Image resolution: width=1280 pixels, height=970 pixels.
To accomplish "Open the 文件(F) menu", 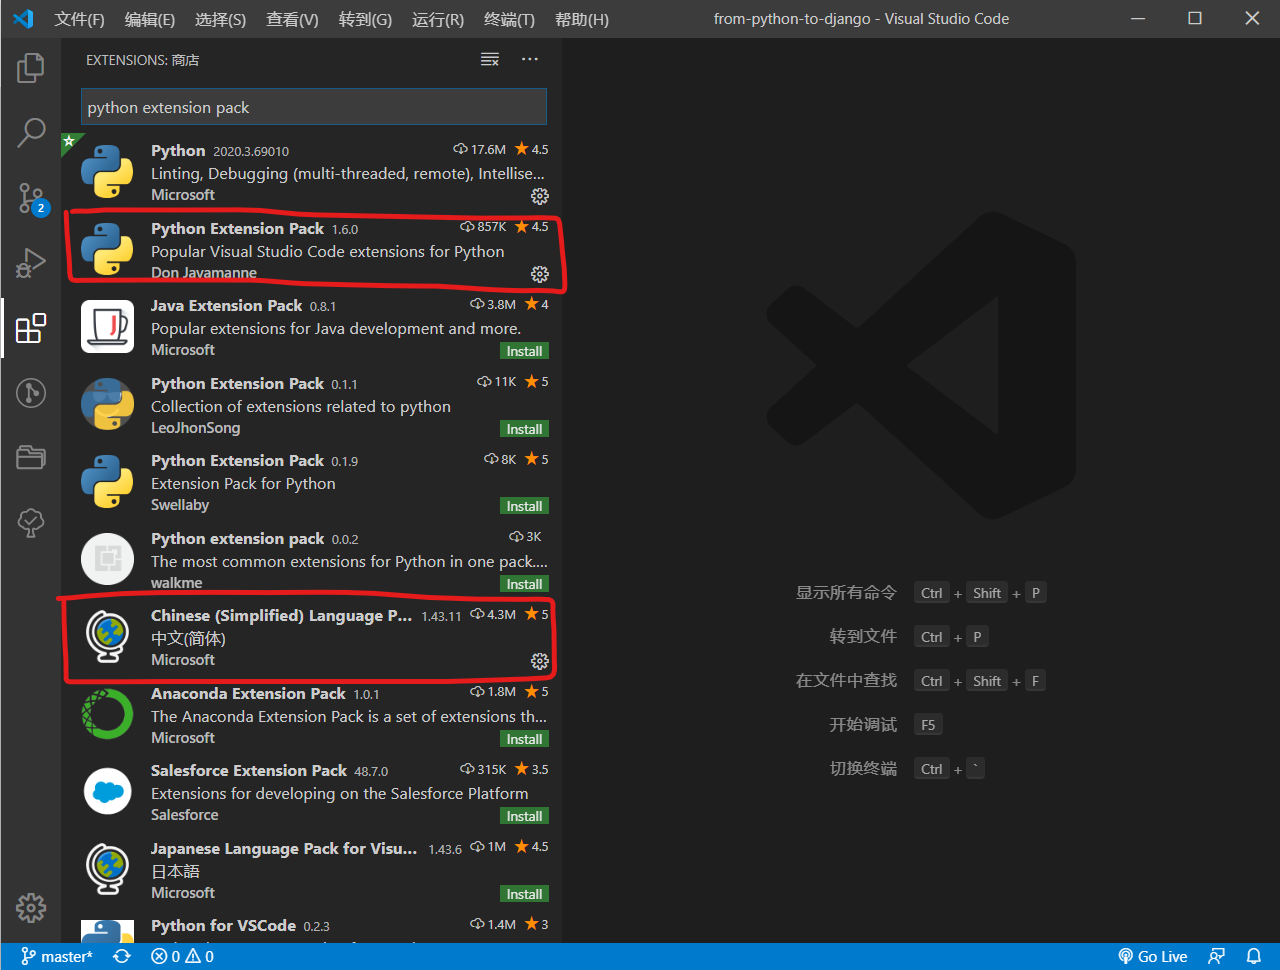I will tap(80, 19).
